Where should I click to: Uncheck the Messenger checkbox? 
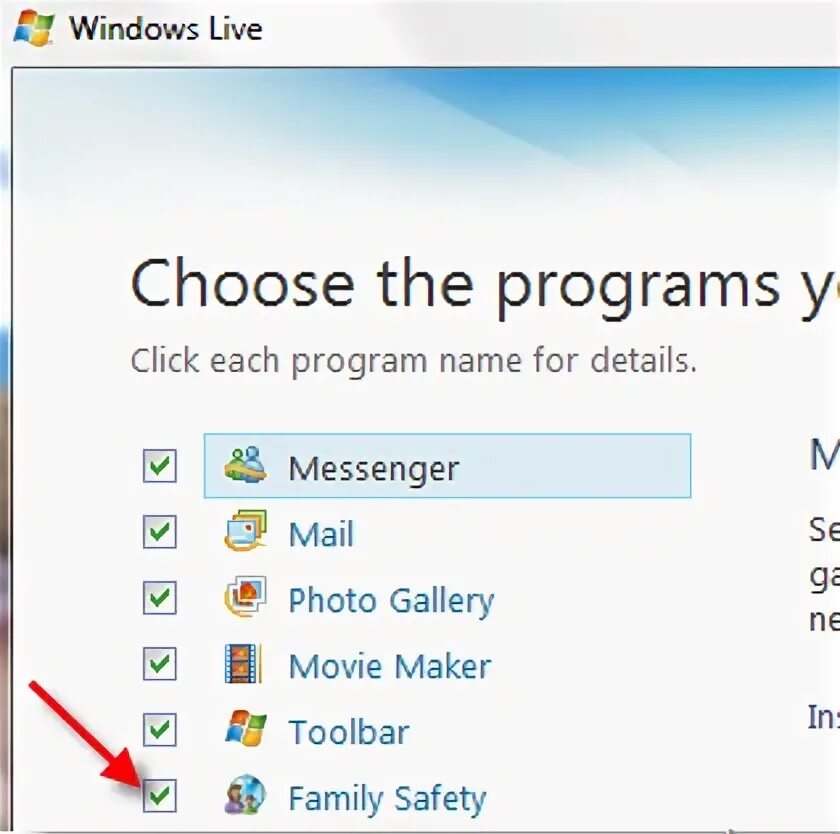click(160, 465)
